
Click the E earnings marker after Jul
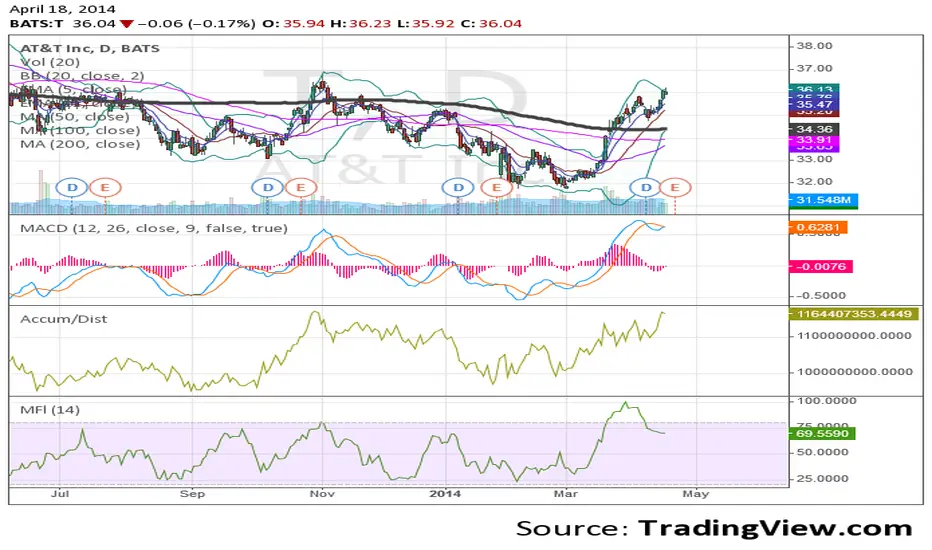[105, 188]
